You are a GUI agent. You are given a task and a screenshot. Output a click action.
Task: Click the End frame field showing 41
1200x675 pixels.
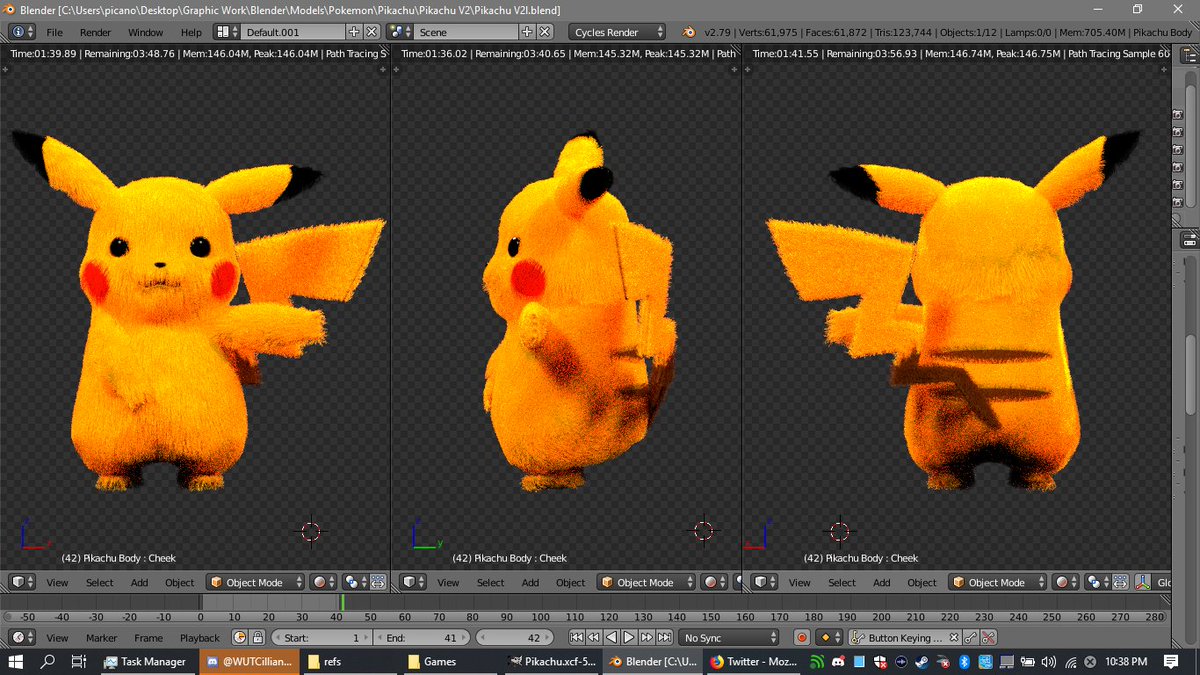pyautogui.click(x=422, y=637)
